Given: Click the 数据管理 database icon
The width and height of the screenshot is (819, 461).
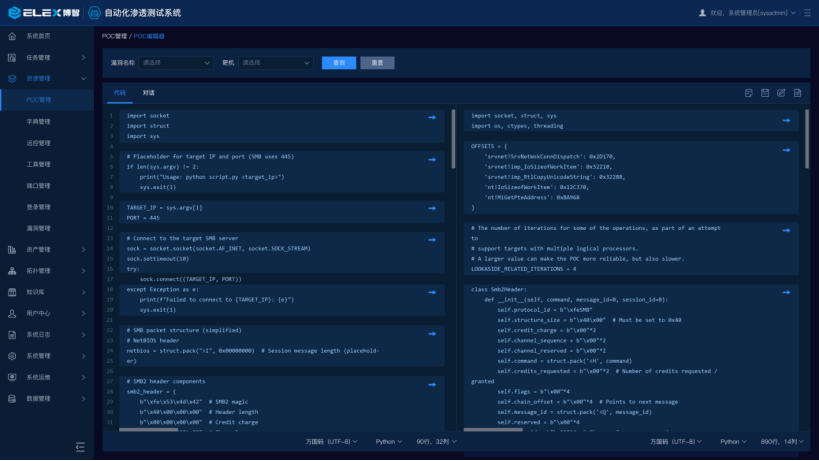Looking at the screenshot, I should (x=12, y=399).
